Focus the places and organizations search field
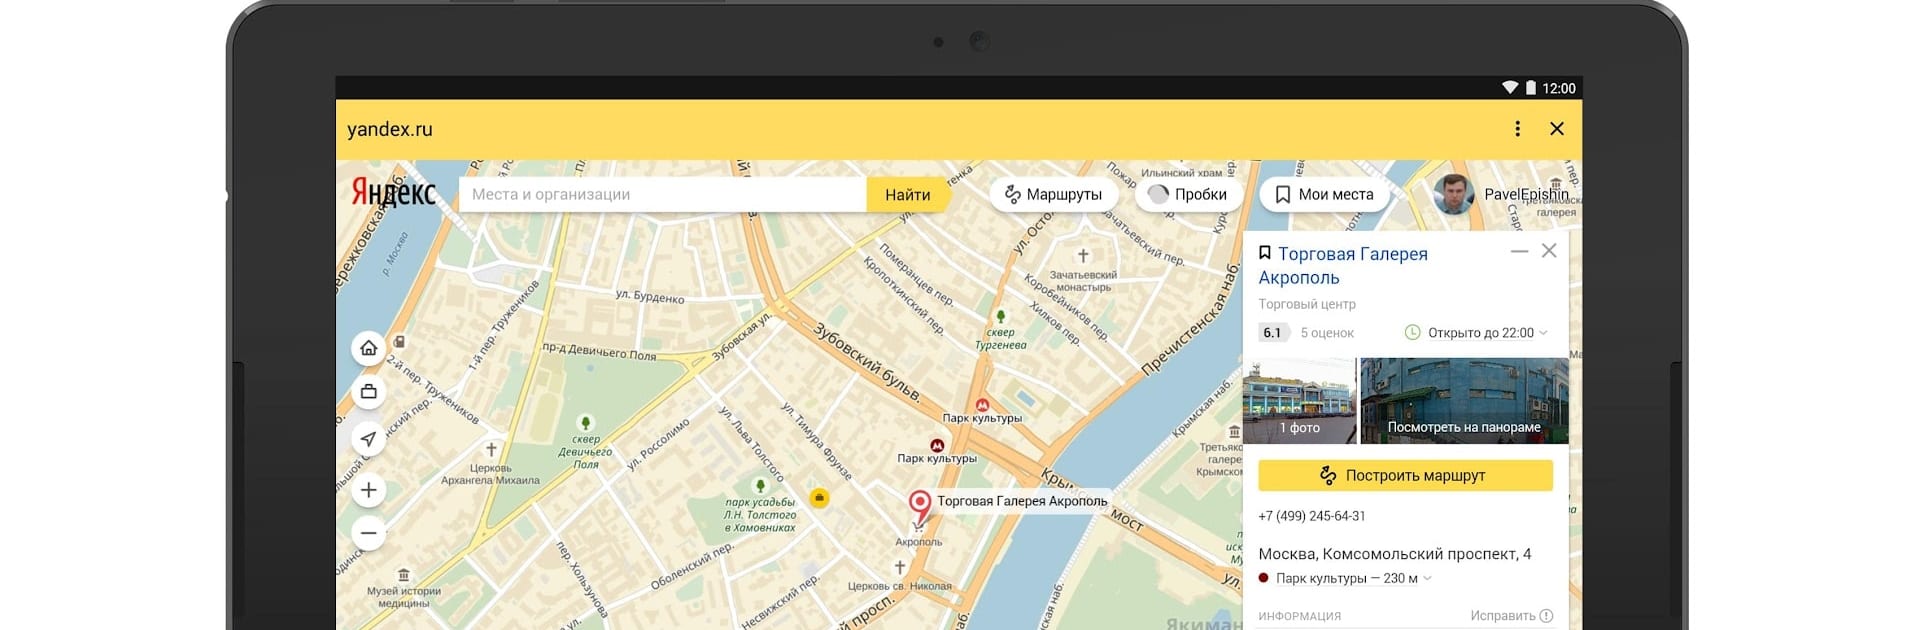Screen dimensions: 1920x630 (x=662, y=194)
